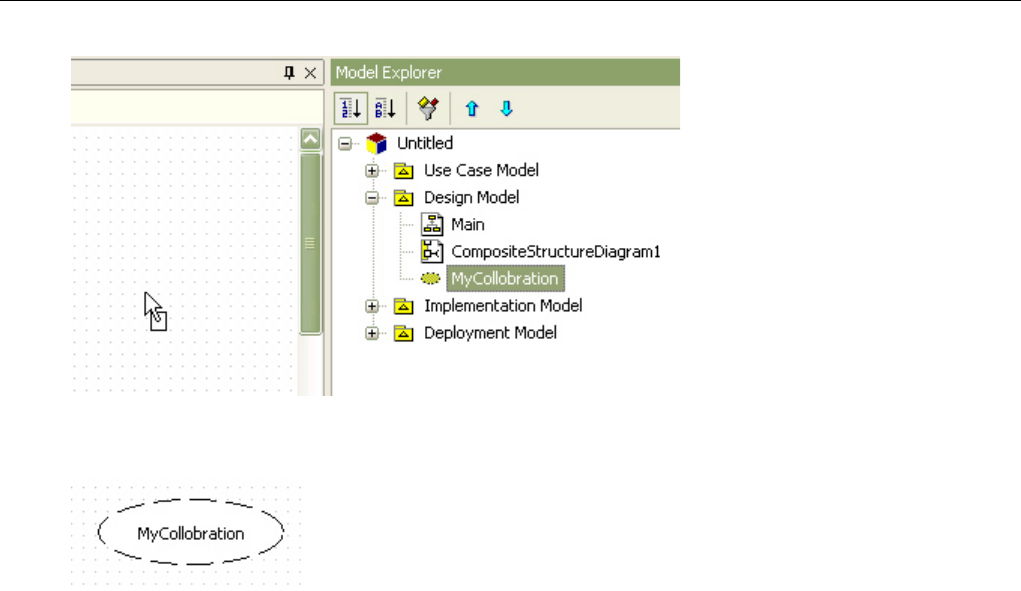1021x591 pixels.
Task: Close the left panel with the X
Action: click(x=311, y=73)
